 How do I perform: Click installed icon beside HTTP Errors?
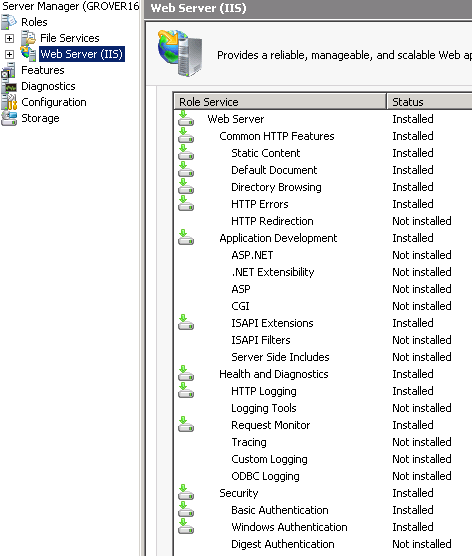click(x=186, y=204)
